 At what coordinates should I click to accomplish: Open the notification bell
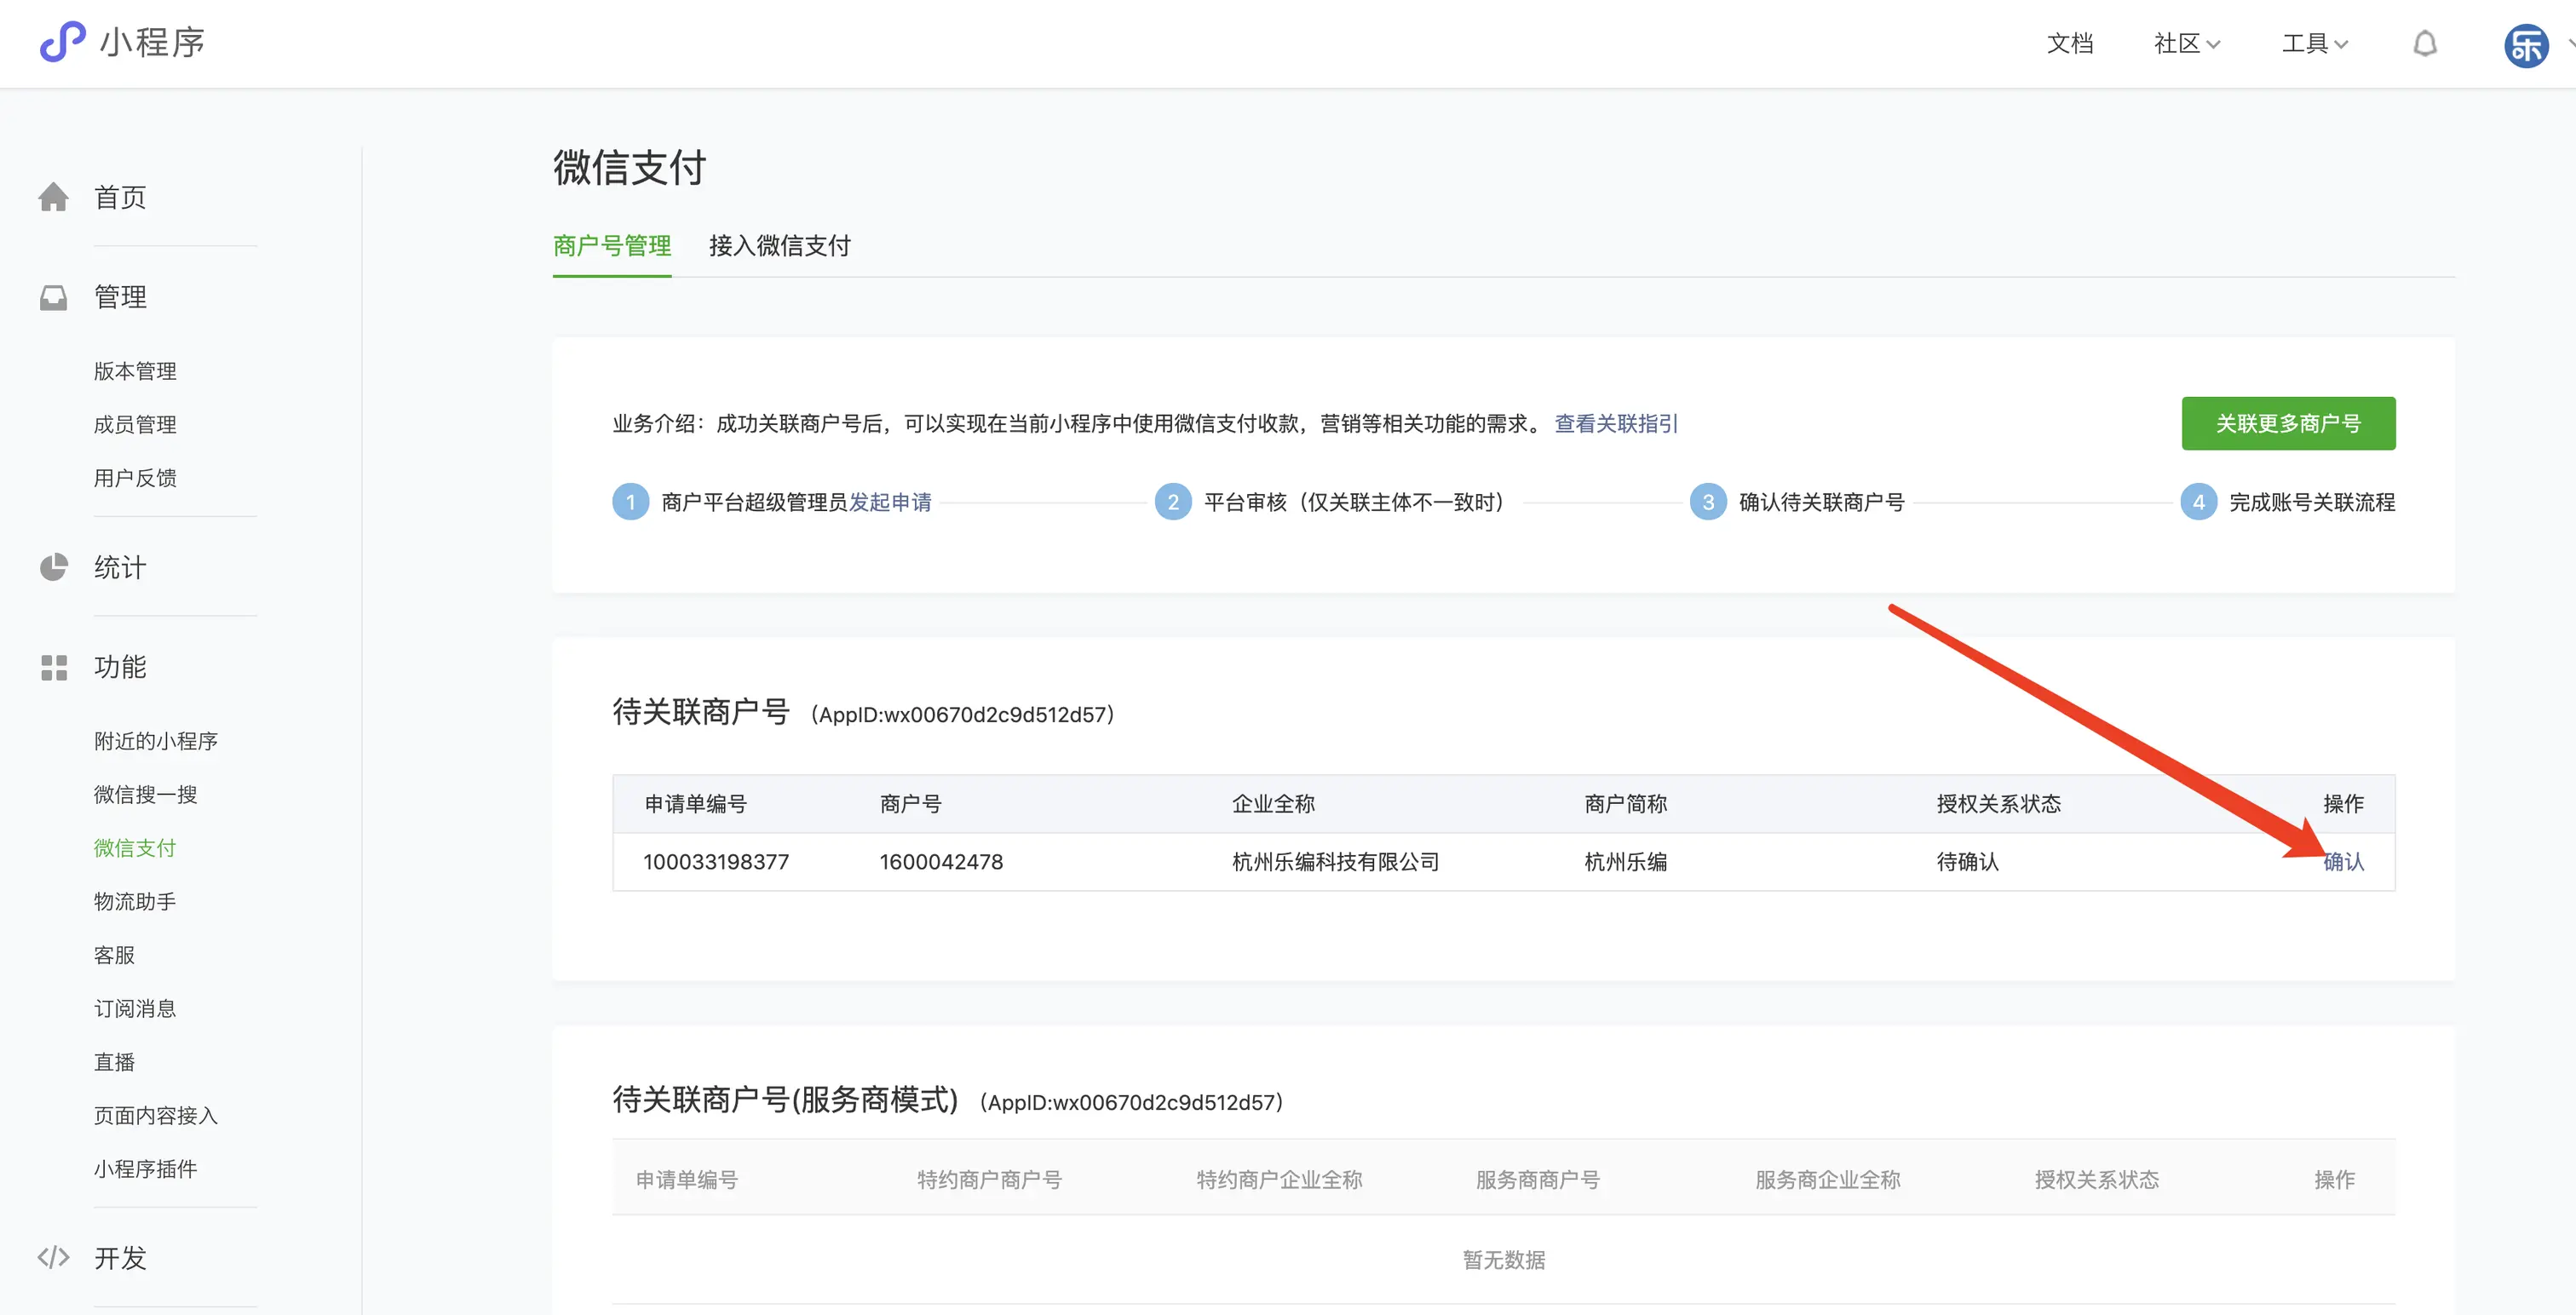[x=2424, y=44]
